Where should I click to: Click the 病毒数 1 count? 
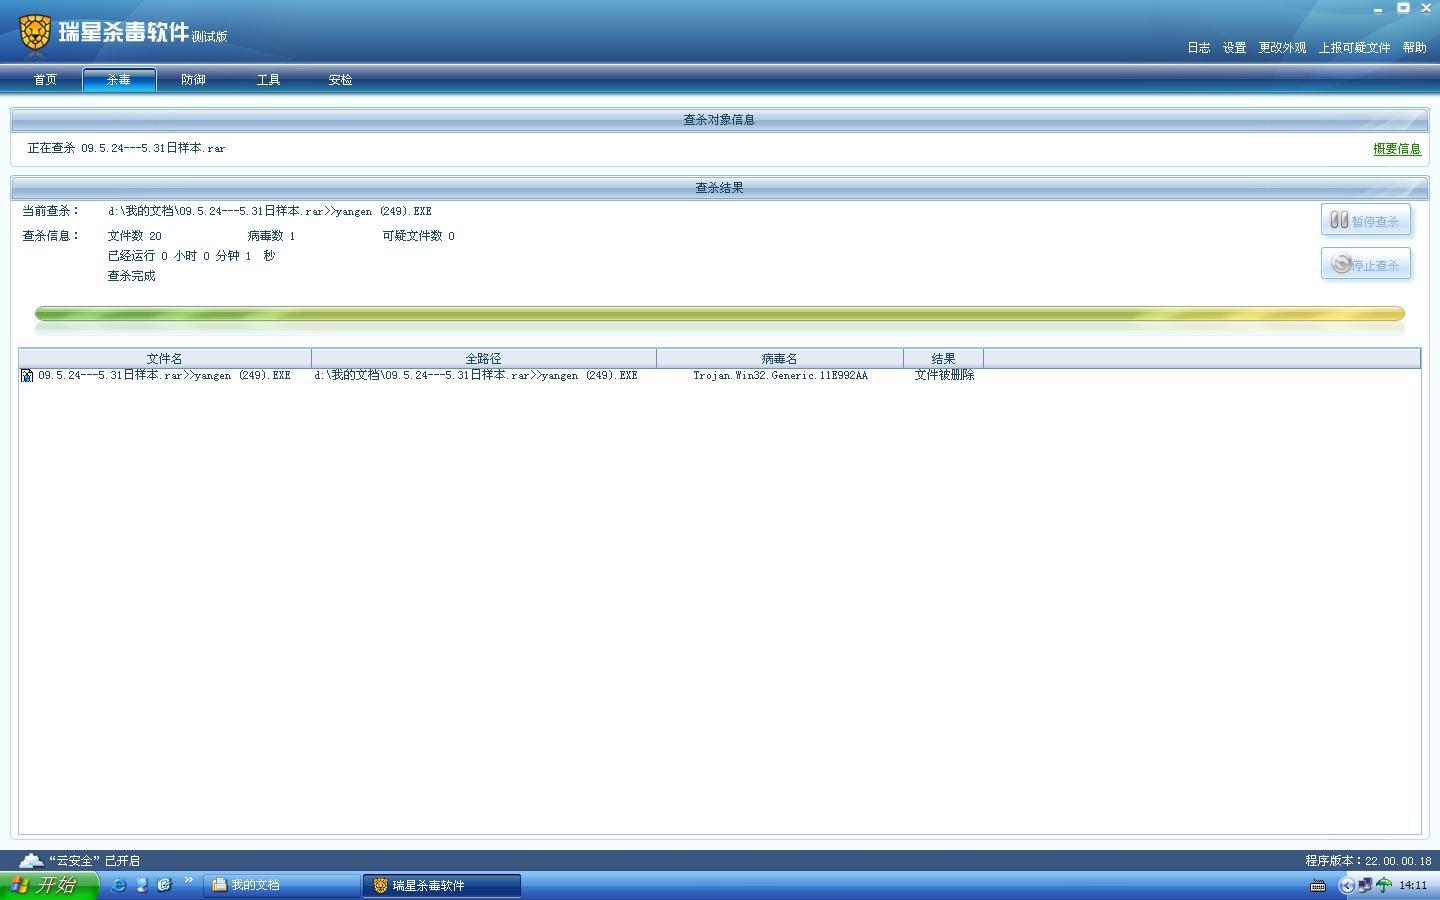[271, 236]
